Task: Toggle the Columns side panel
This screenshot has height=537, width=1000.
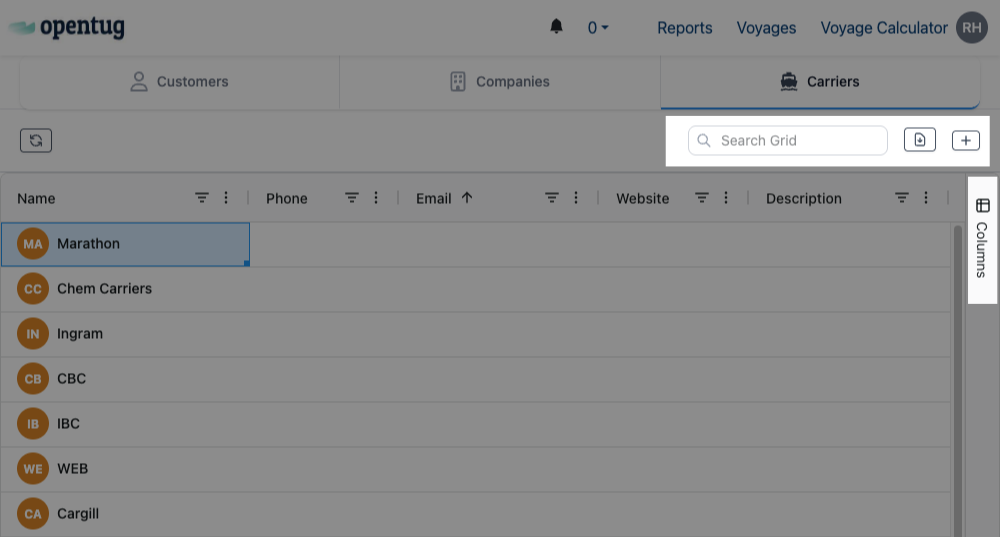Action: [982, 238]
